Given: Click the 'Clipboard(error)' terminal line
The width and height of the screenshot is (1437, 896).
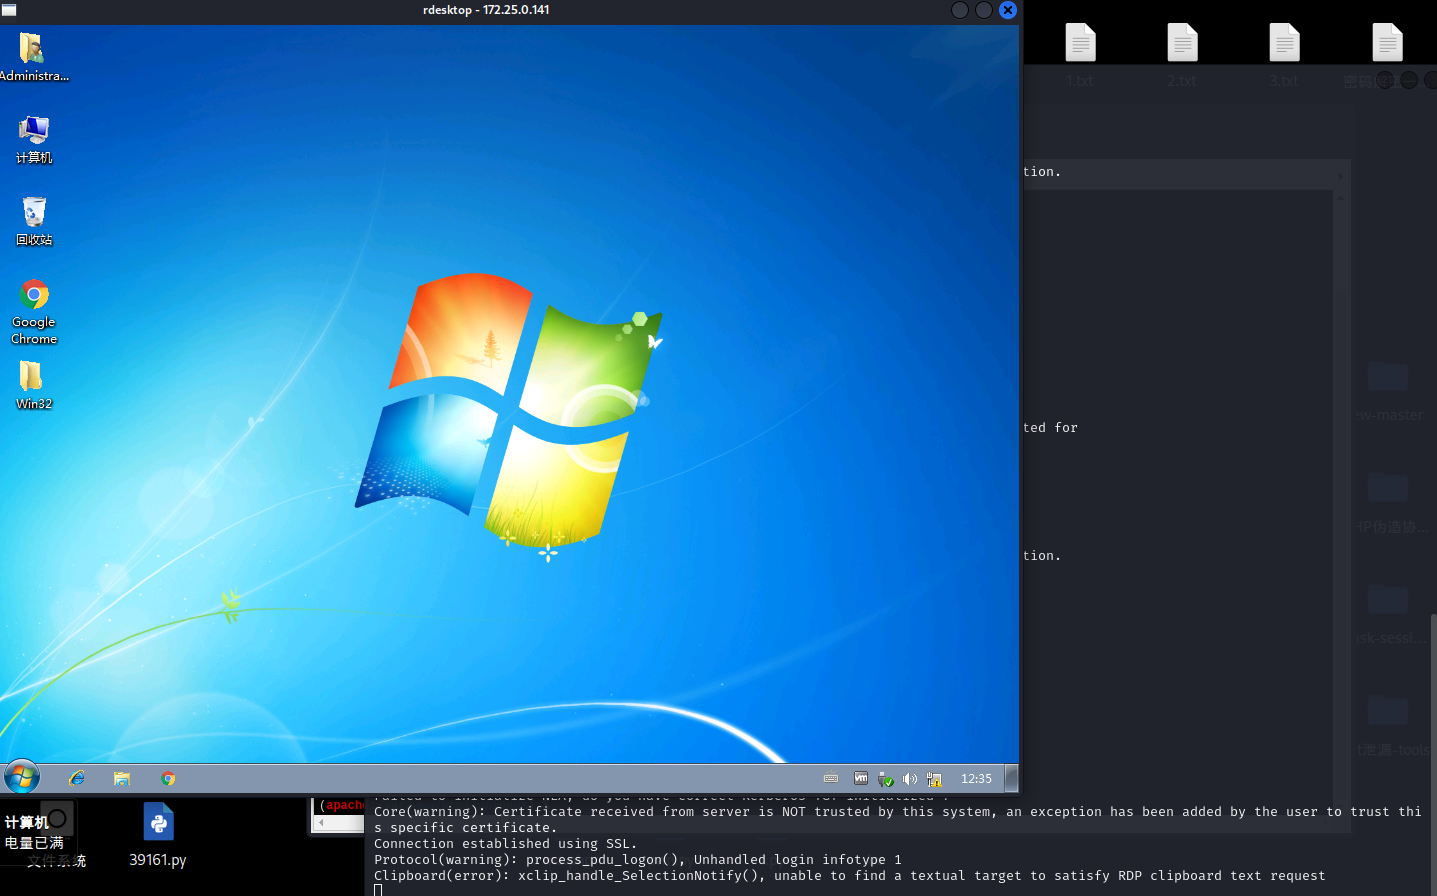Looking at the screenshot, I should (849, 876).
